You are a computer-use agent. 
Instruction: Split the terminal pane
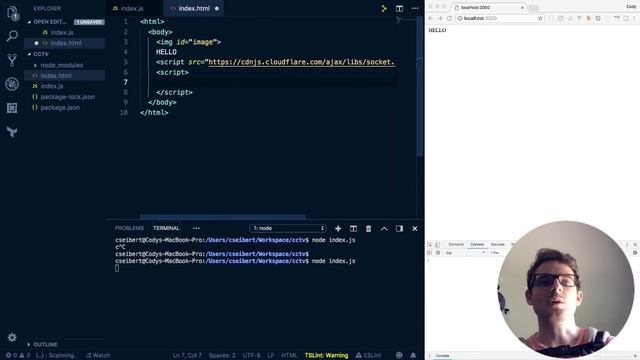353,229
